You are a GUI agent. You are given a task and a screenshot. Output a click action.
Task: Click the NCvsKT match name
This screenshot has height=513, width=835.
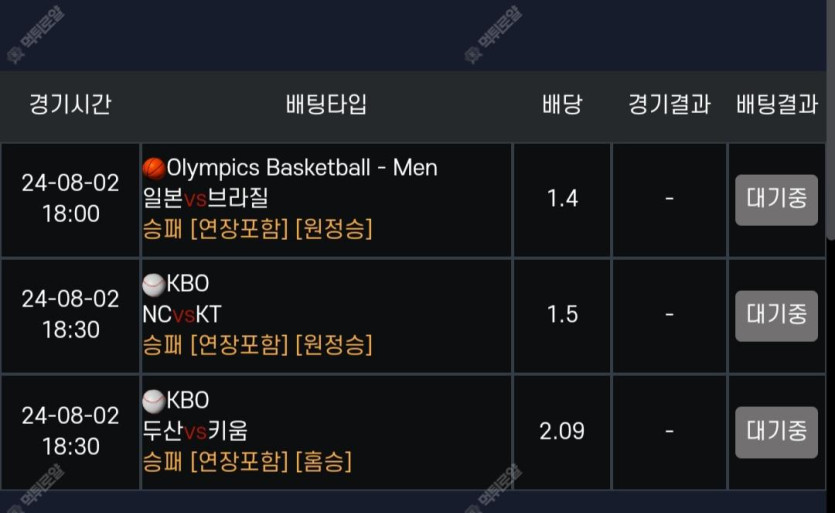pyautogui.click(x=182, y=314)
